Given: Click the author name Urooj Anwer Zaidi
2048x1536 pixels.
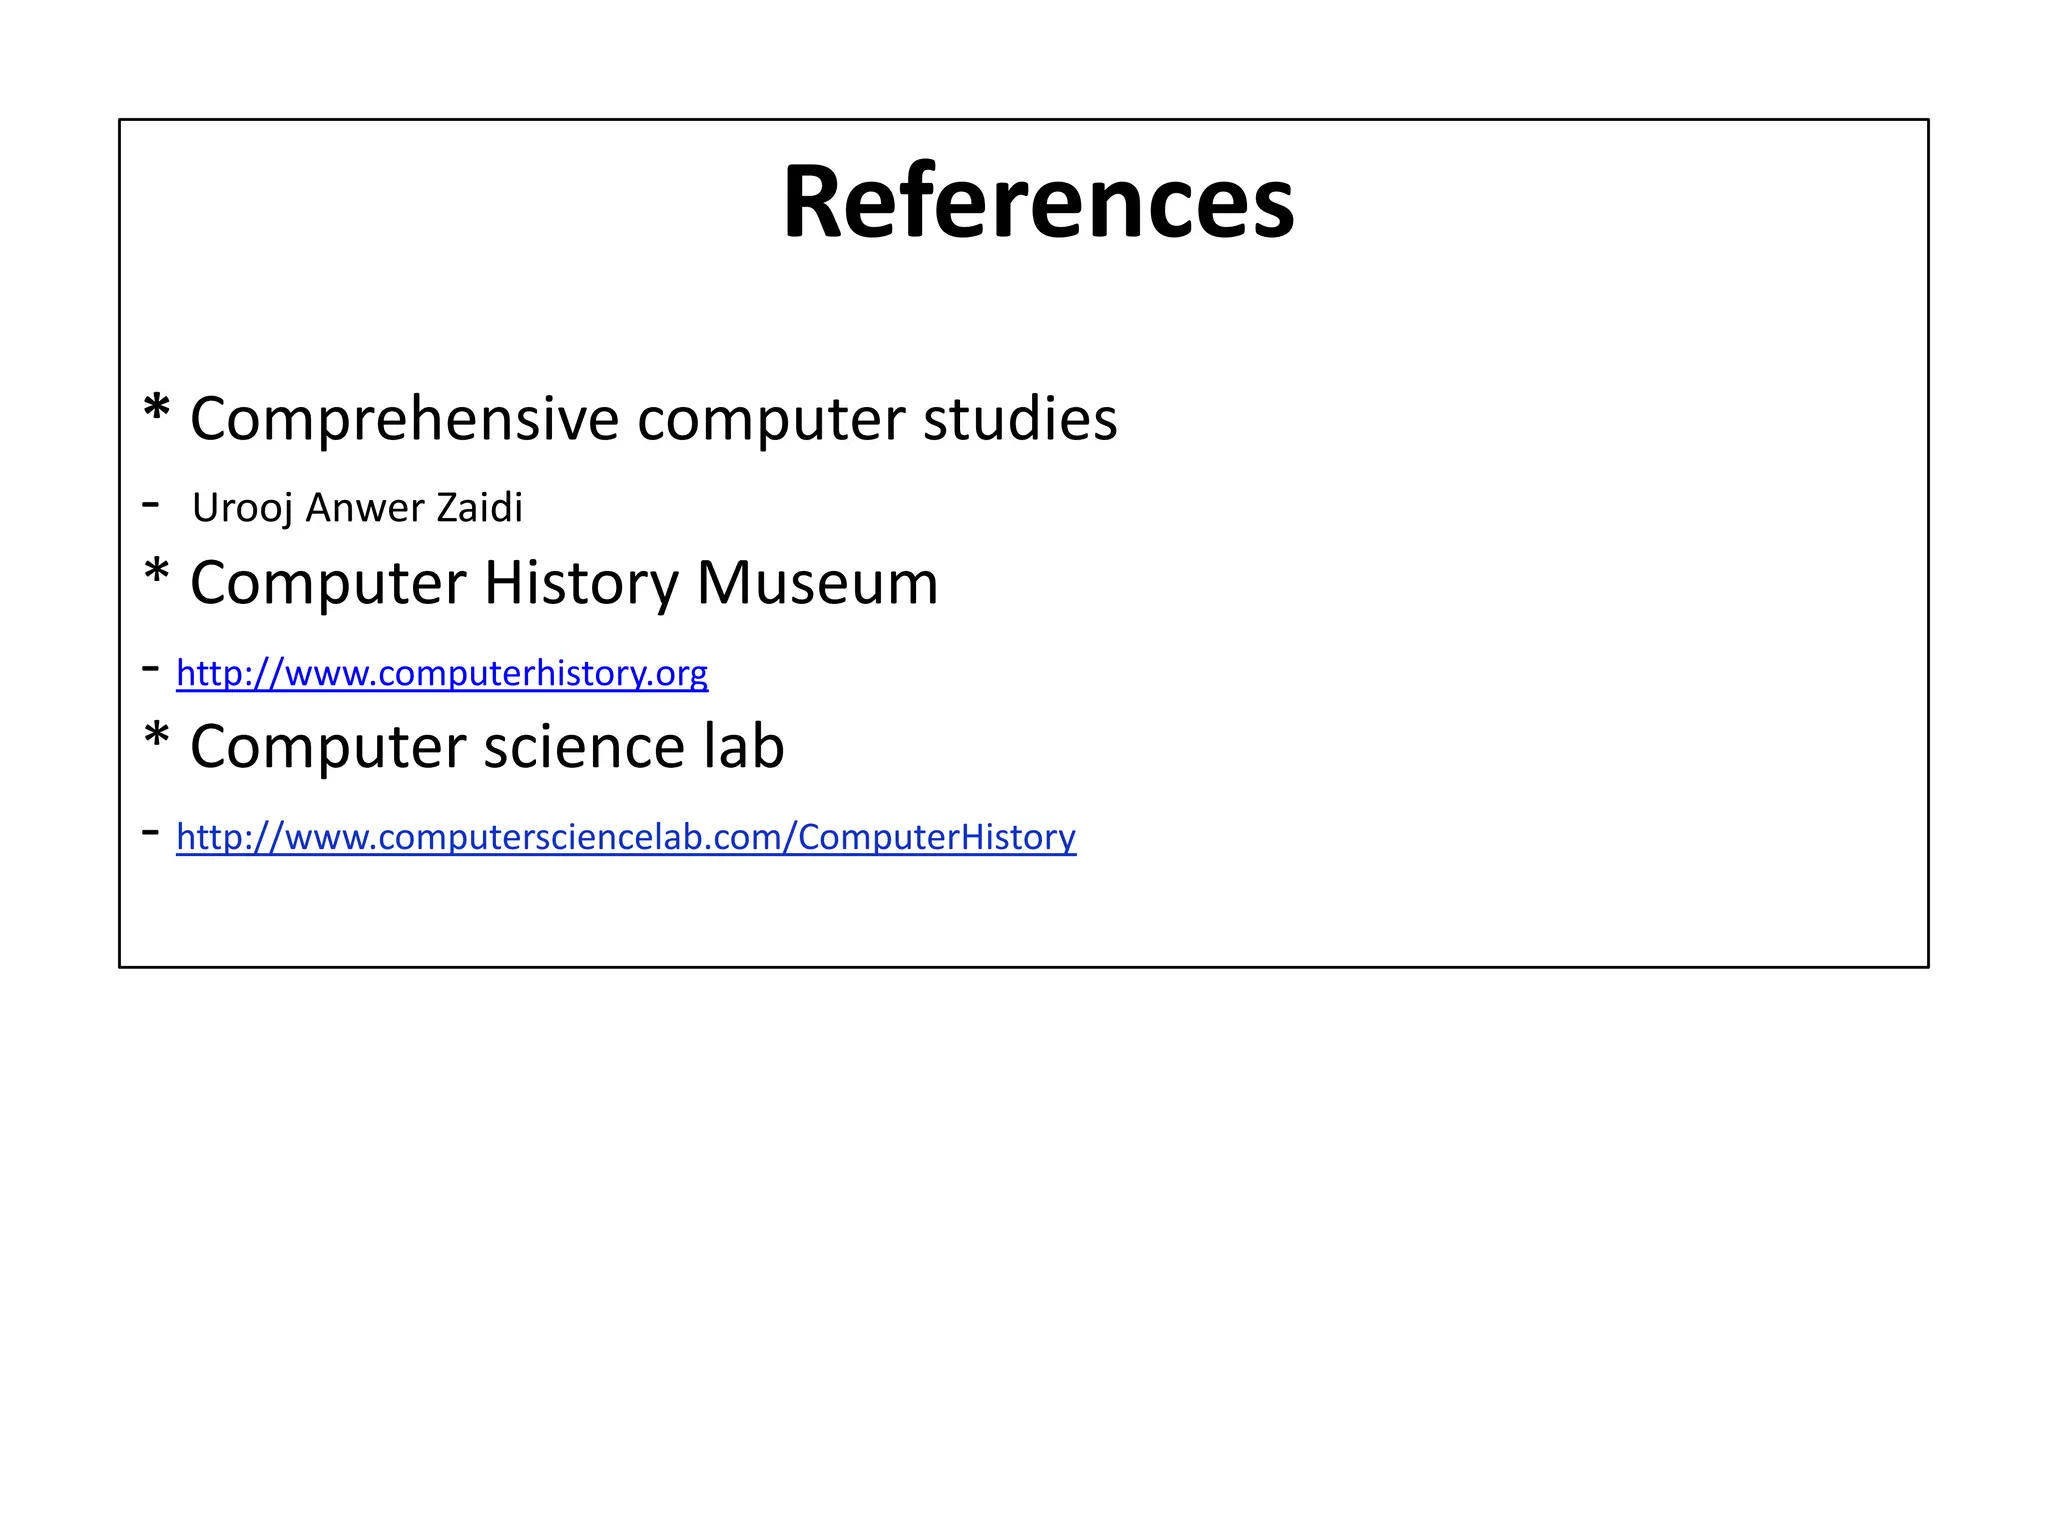Looking at the screenshot, I should [x=357, y=508].
